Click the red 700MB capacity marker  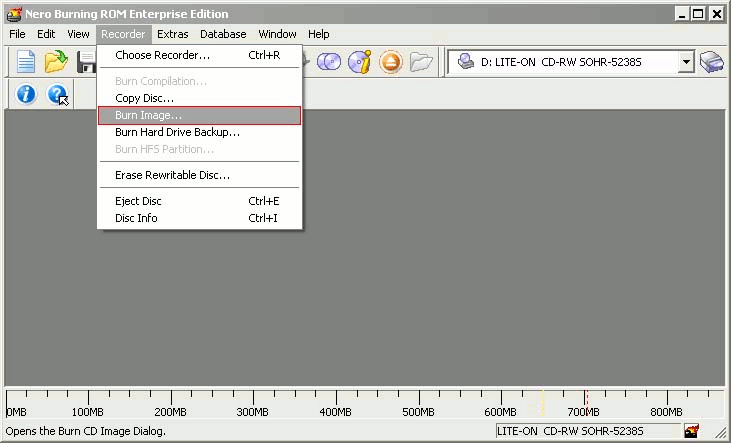tap(587, 403)
